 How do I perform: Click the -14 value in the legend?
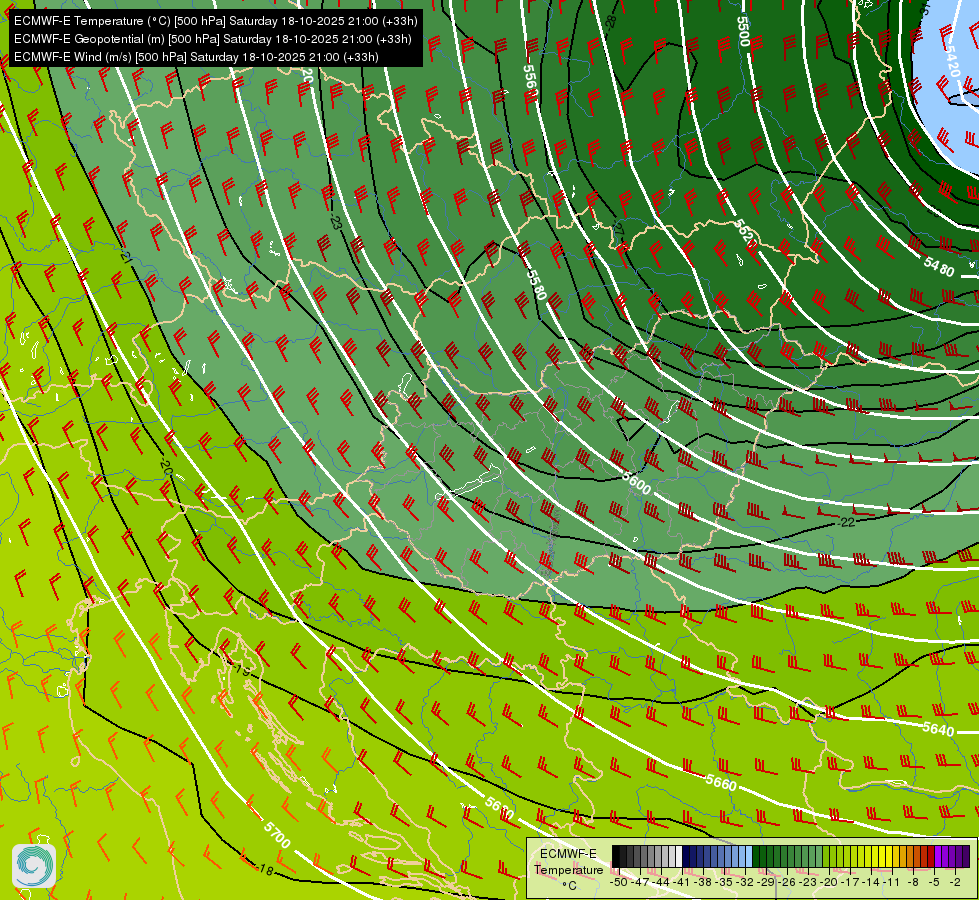pyautogui.click(x=871, y=882)
